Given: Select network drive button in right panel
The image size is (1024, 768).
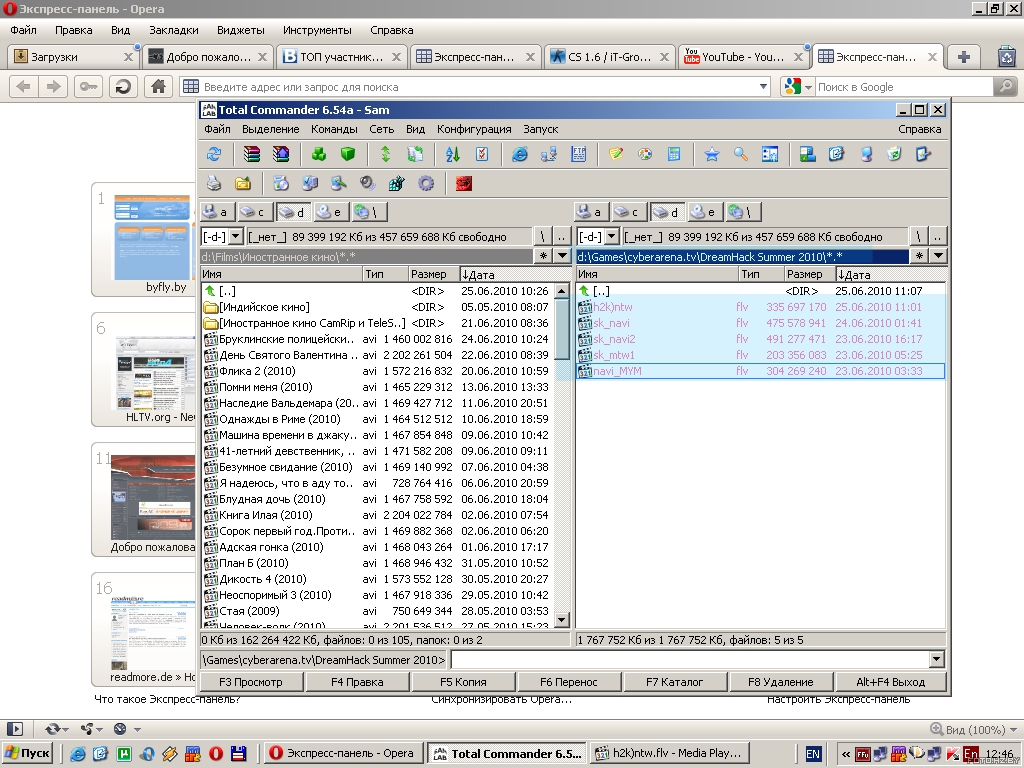Looking at the screenshot, I should click(x=743, y=212).
